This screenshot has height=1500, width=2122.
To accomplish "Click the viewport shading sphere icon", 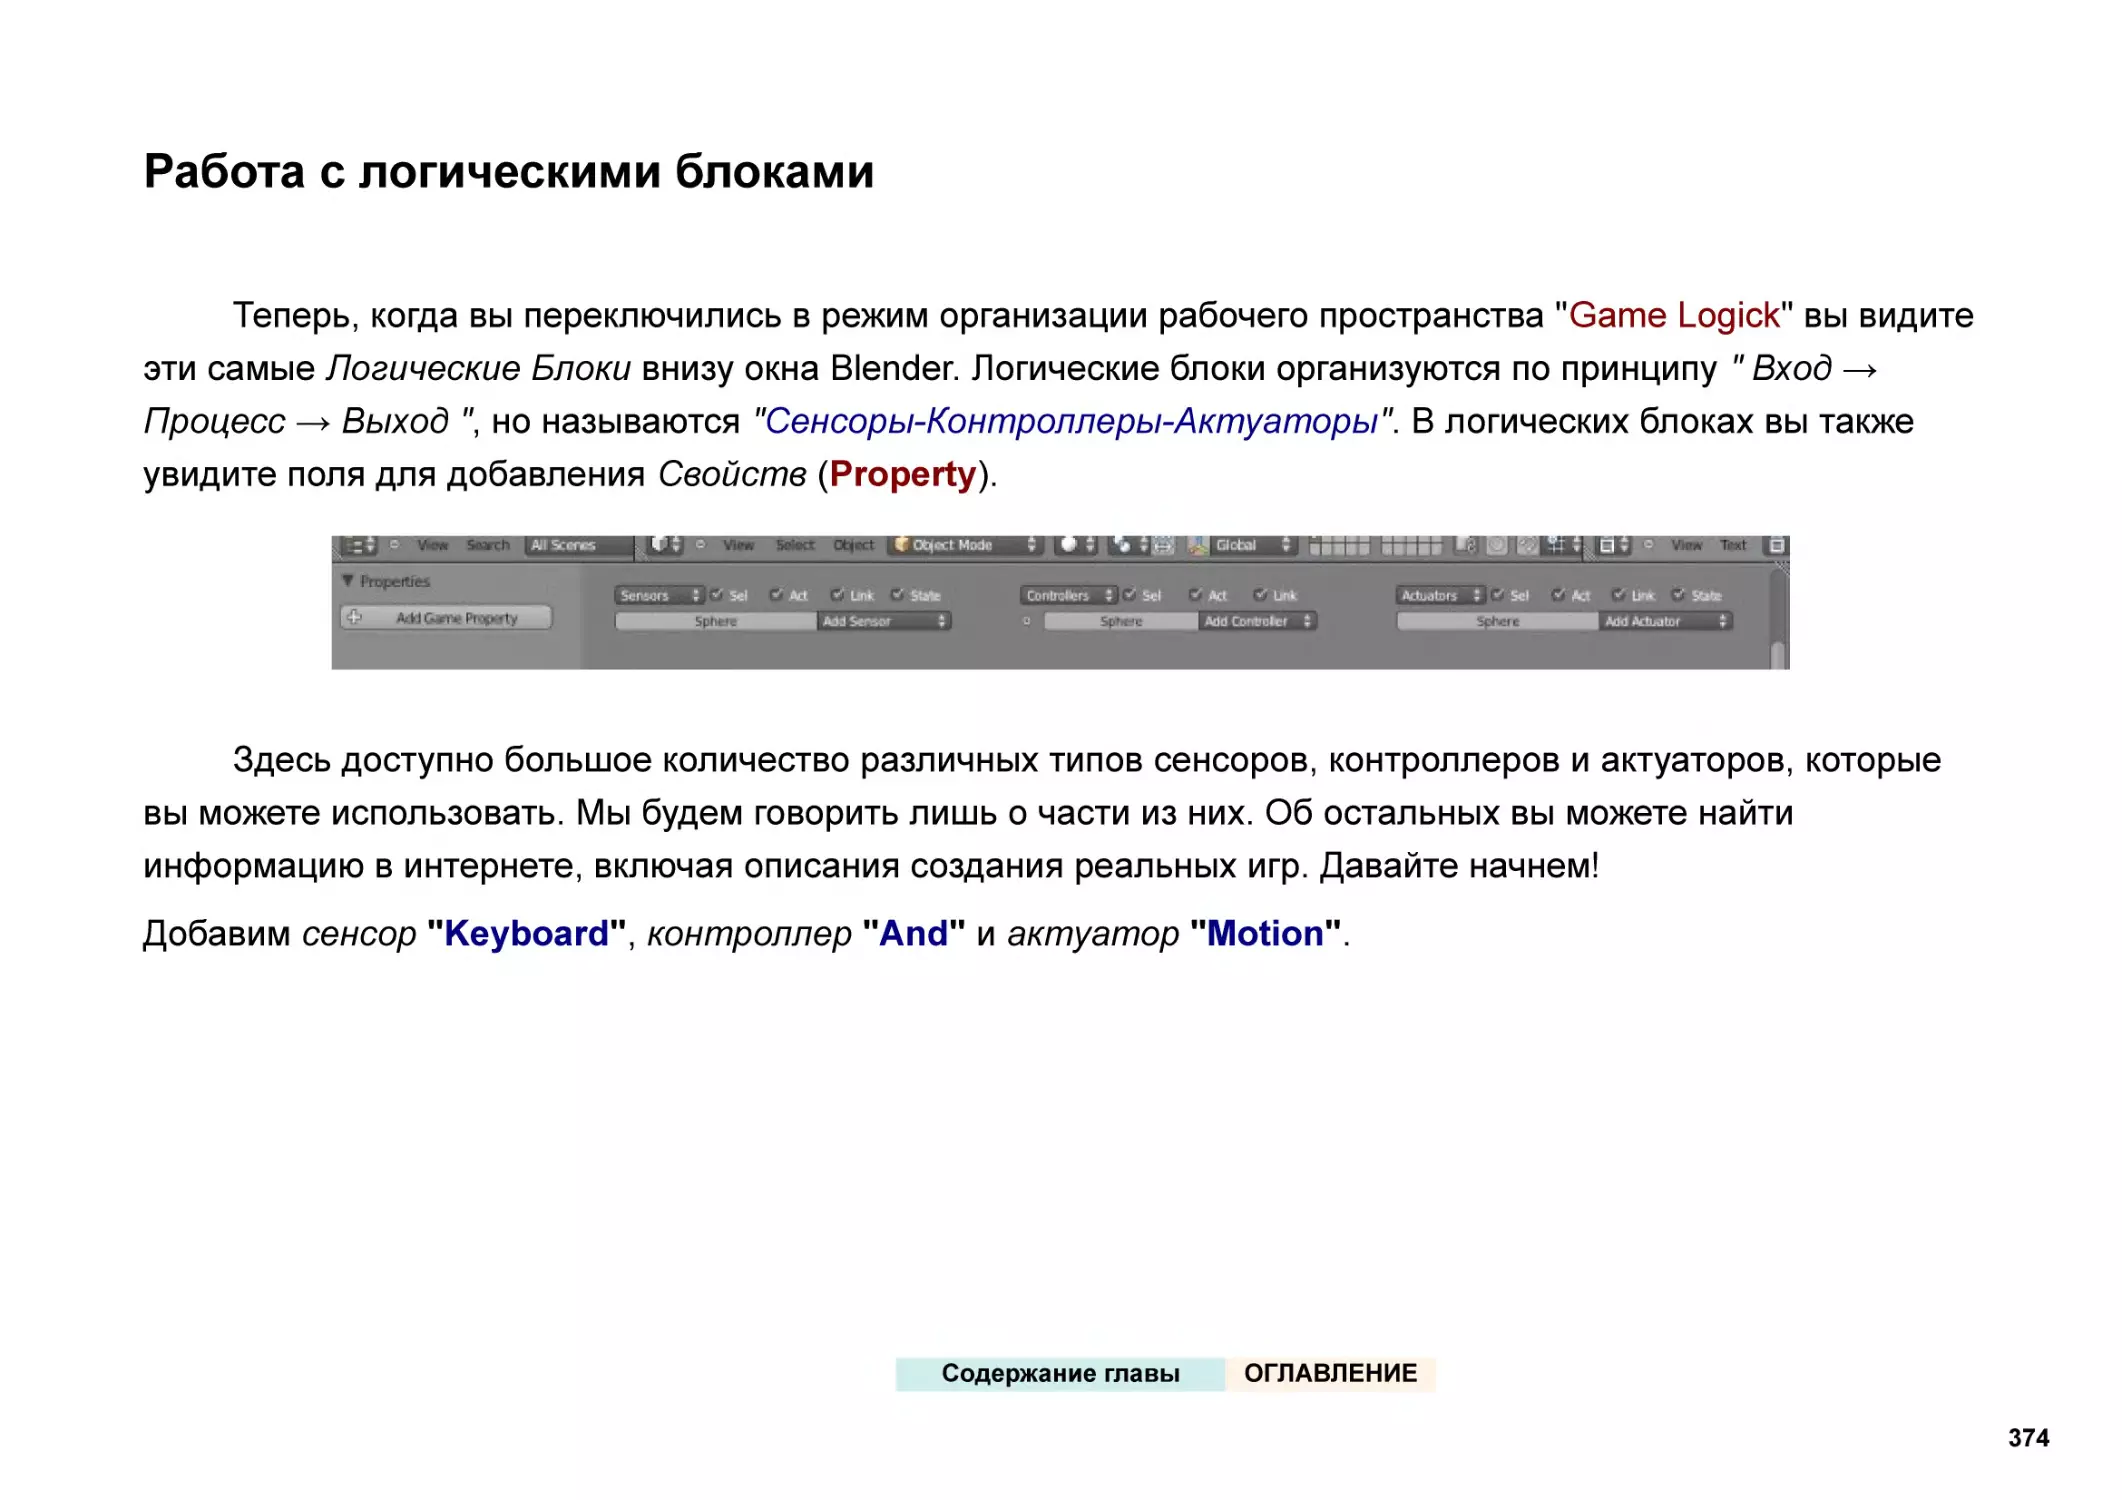I will click(1077, 545).
